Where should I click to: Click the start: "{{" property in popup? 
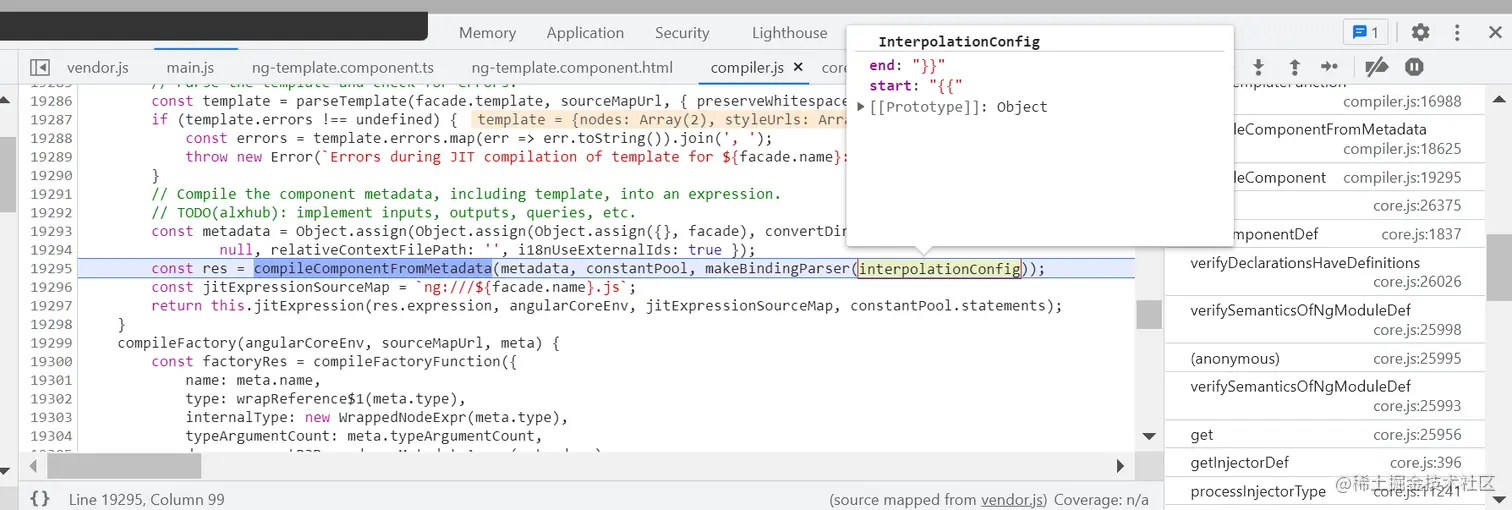[x=916, y=86]
